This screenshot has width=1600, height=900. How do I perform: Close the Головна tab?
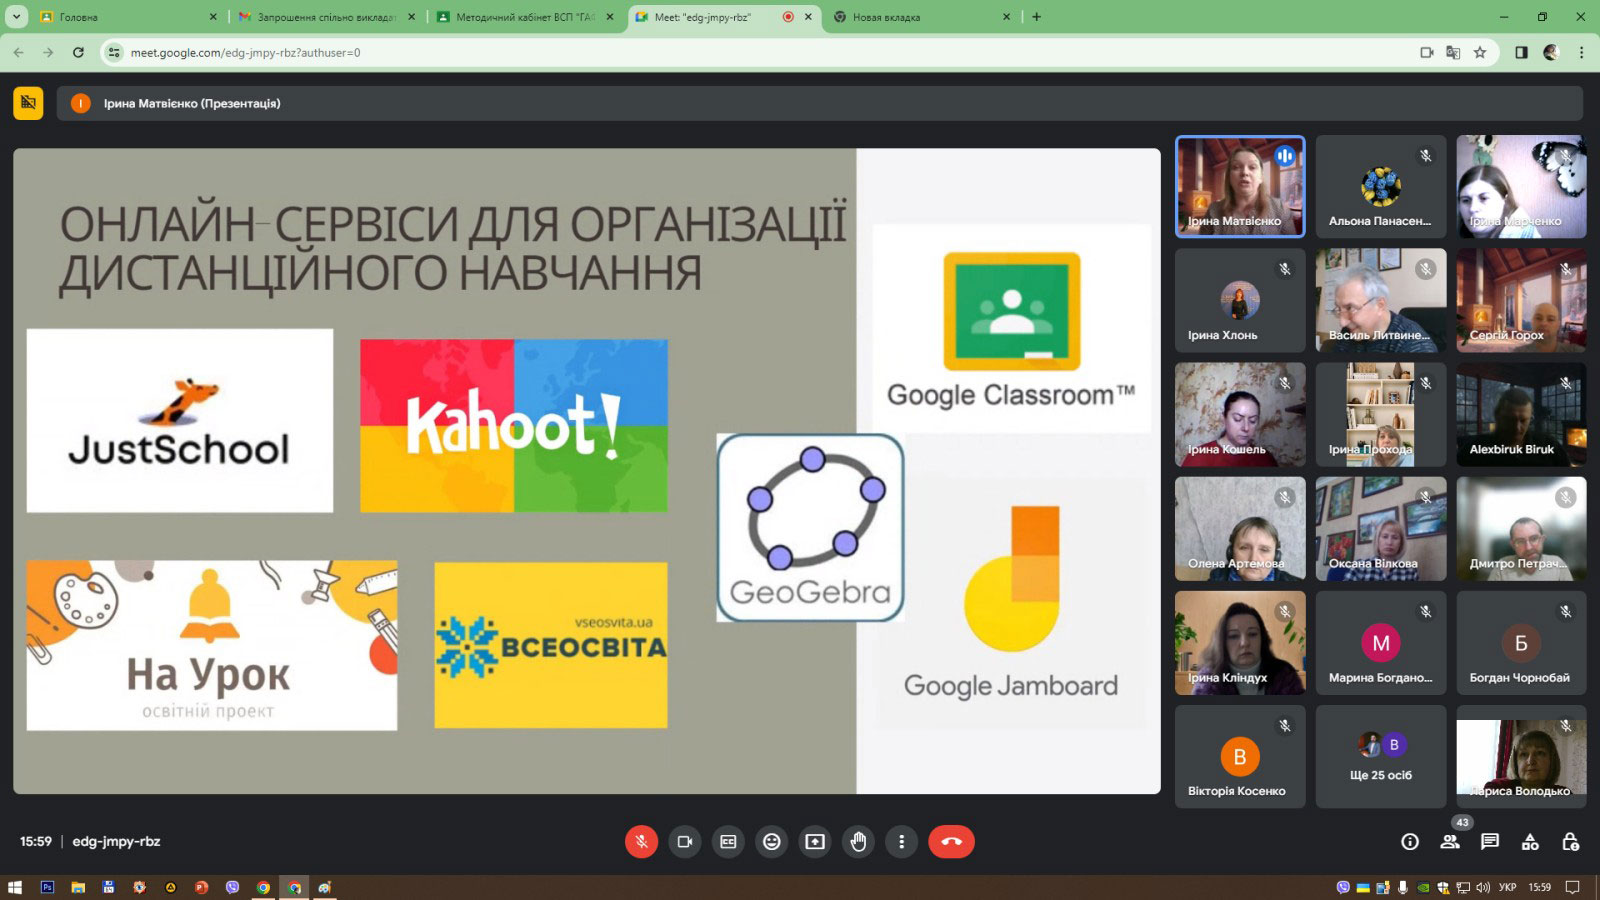click(x=213, y=17)
